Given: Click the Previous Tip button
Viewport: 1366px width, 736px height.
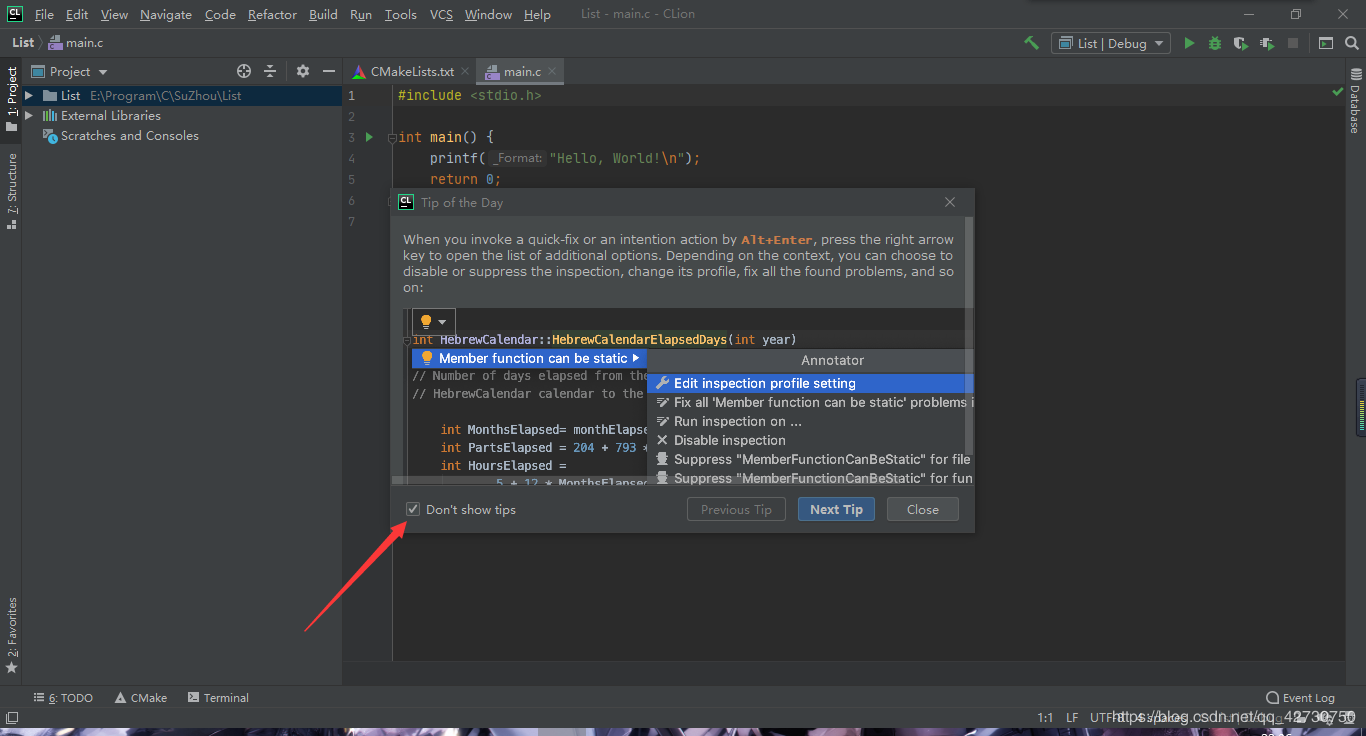Looking at the screenshot, I should pyautogui.click(x=736, y=509).
